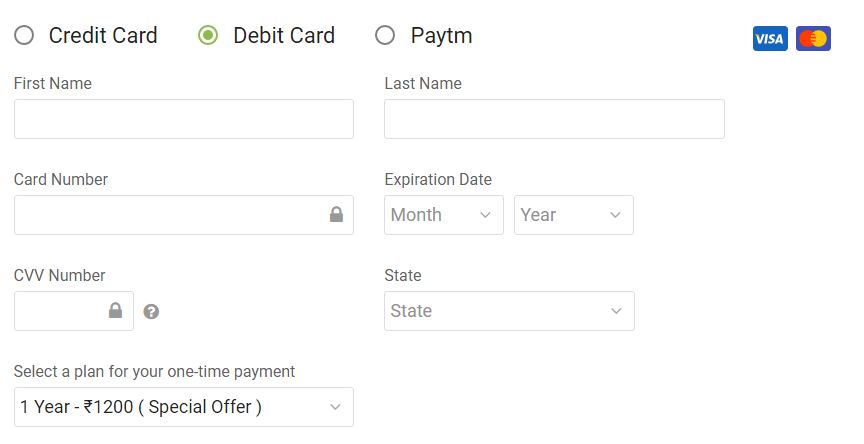
Task: Focus the First Name input field
Action: pos(183,119)
